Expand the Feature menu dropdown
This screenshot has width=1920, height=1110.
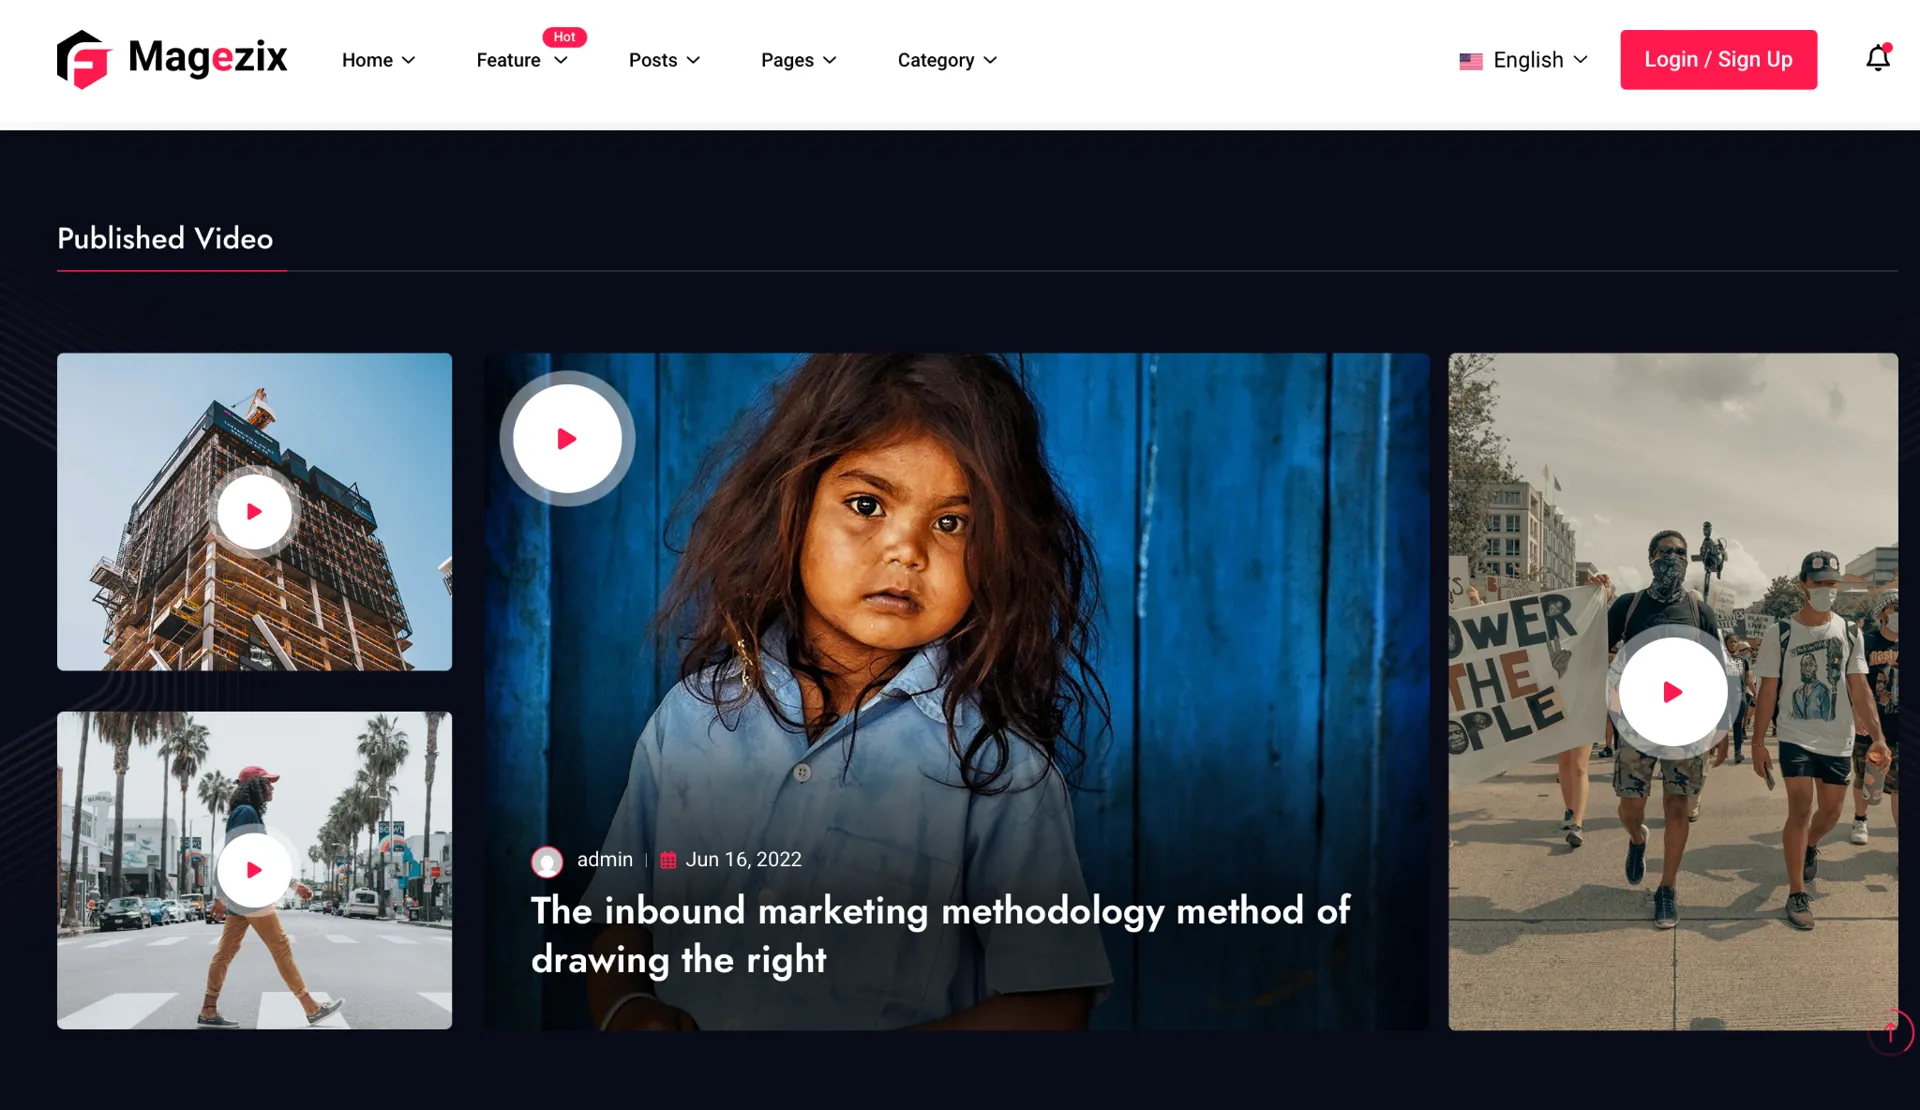(521, 60)
